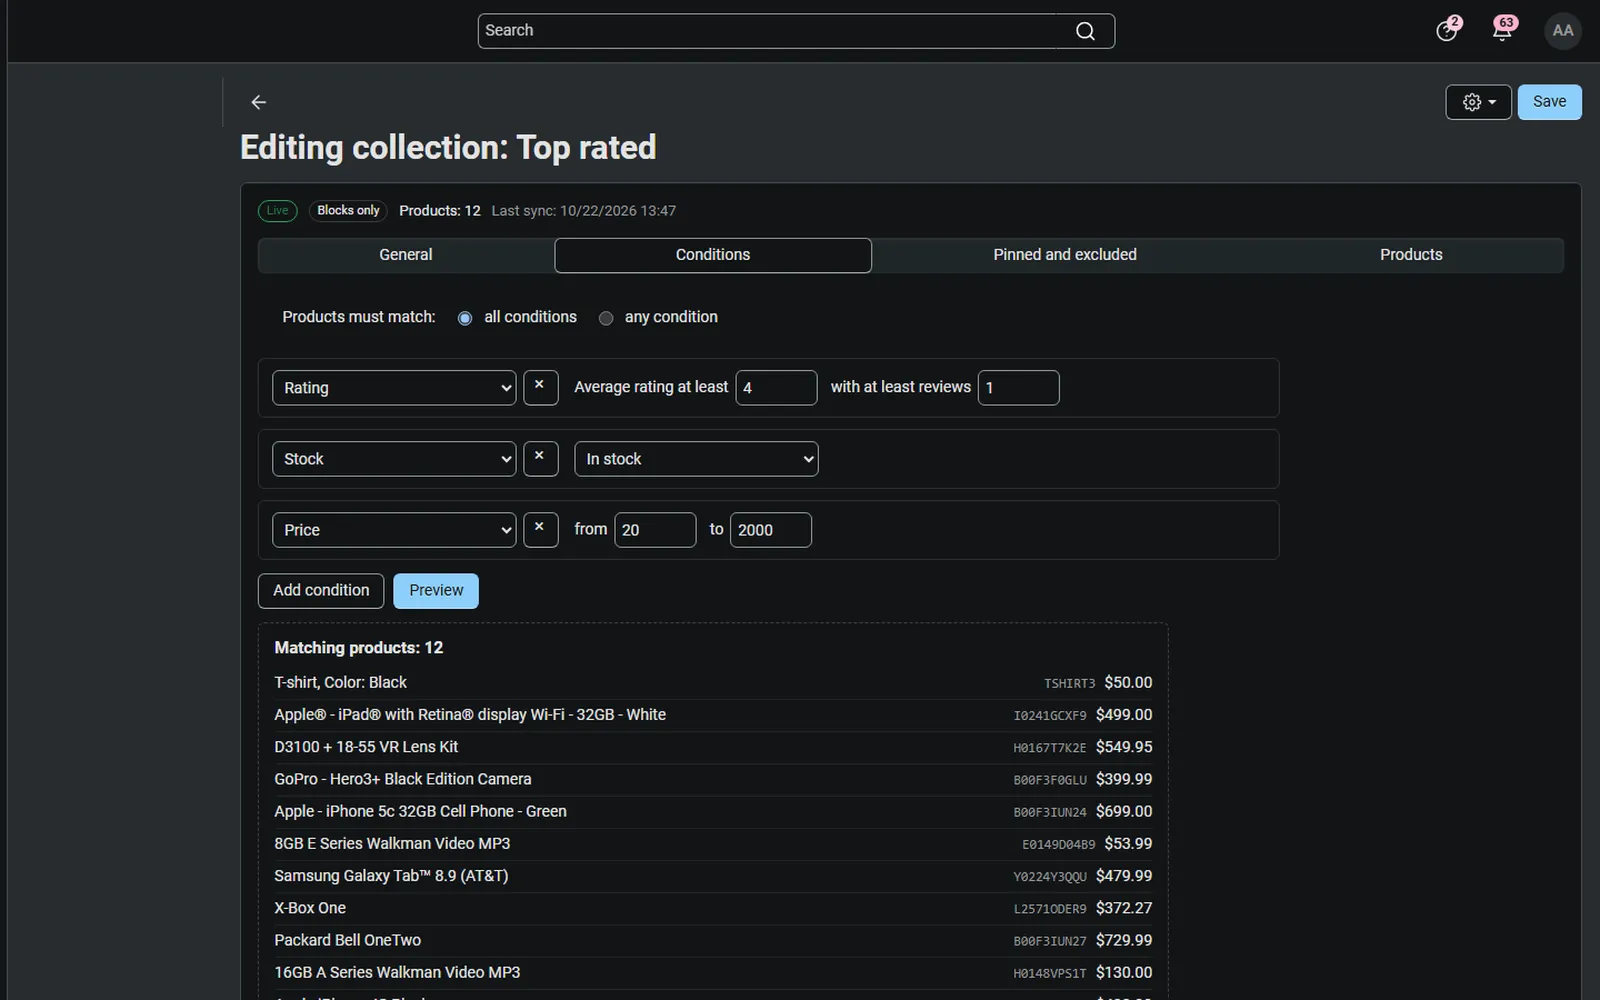Click D3100 + 18-55 VR Lens Kit

click(366, 747)
